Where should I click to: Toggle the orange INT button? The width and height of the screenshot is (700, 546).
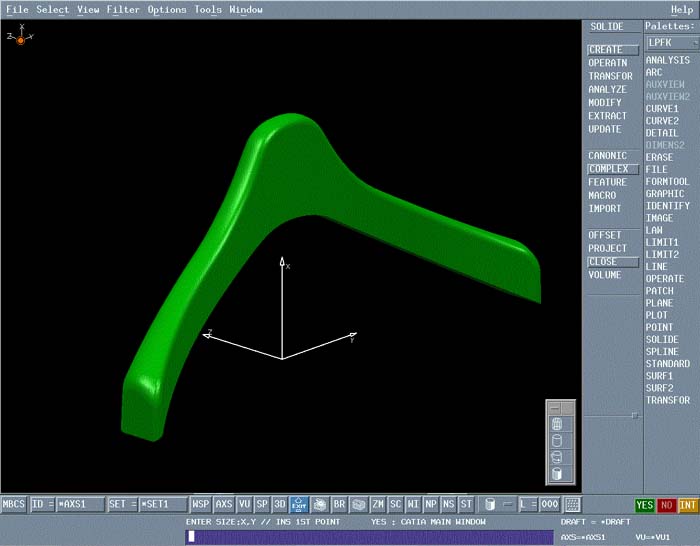point(687,505)
